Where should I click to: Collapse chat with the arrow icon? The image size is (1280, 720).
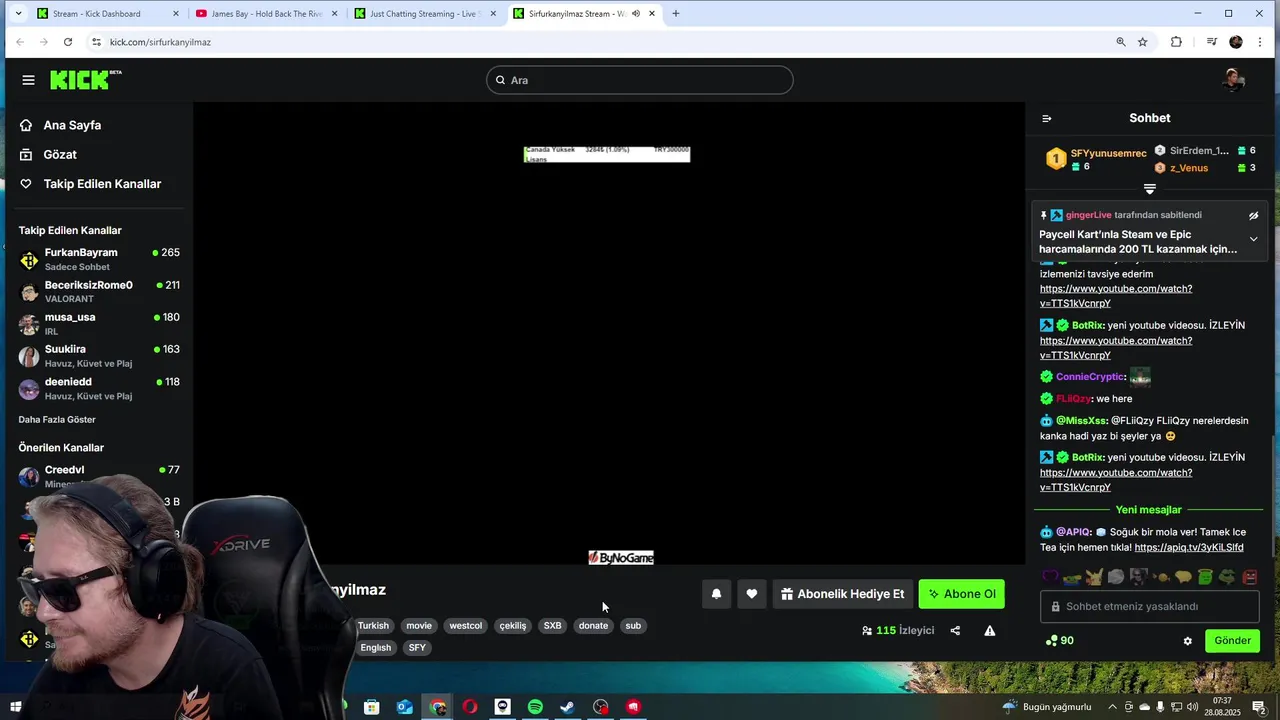(1047, 118)
